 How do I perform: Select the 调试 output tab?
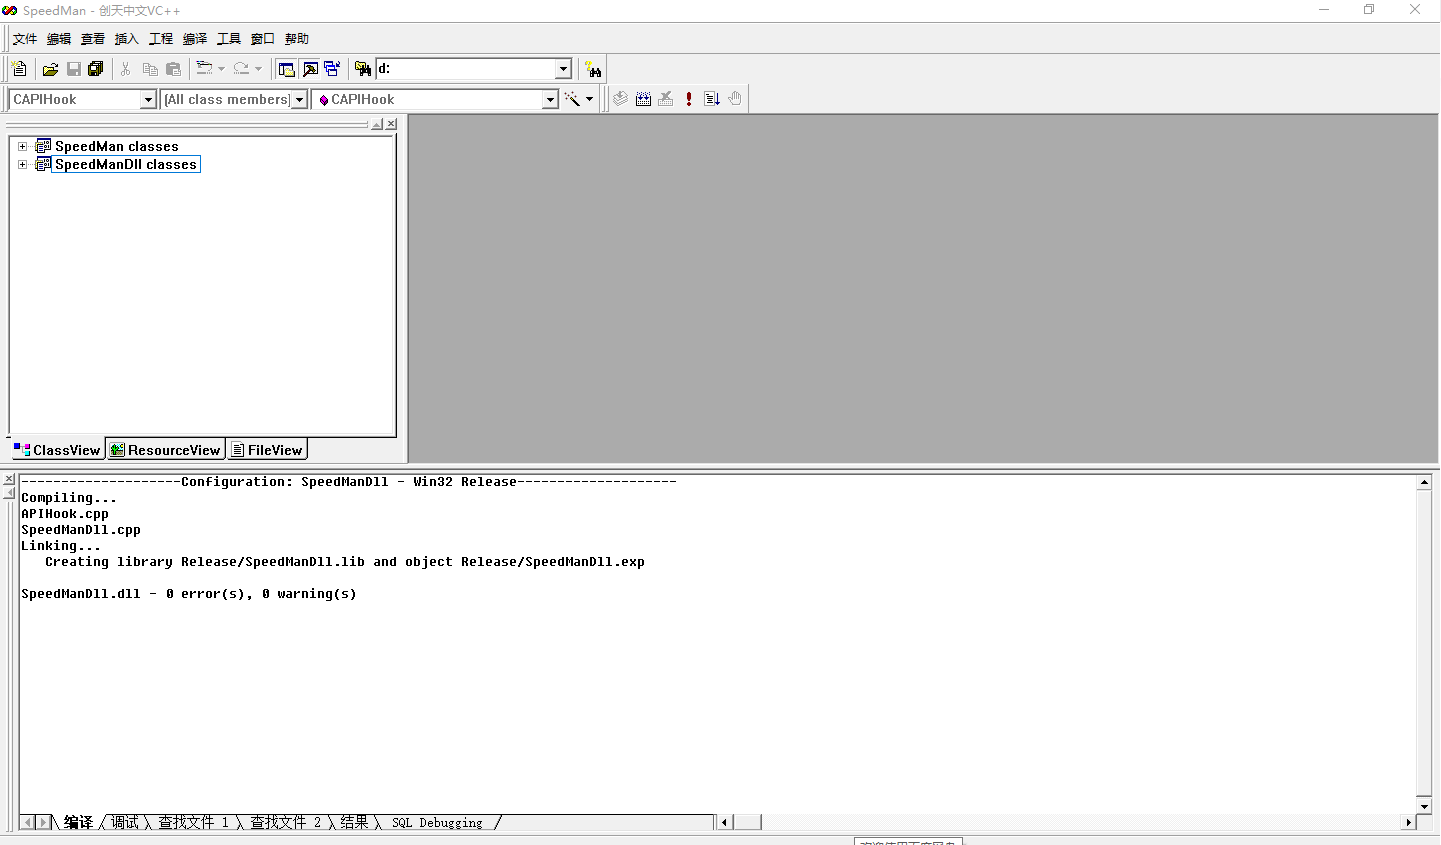(x=125, y=822)
